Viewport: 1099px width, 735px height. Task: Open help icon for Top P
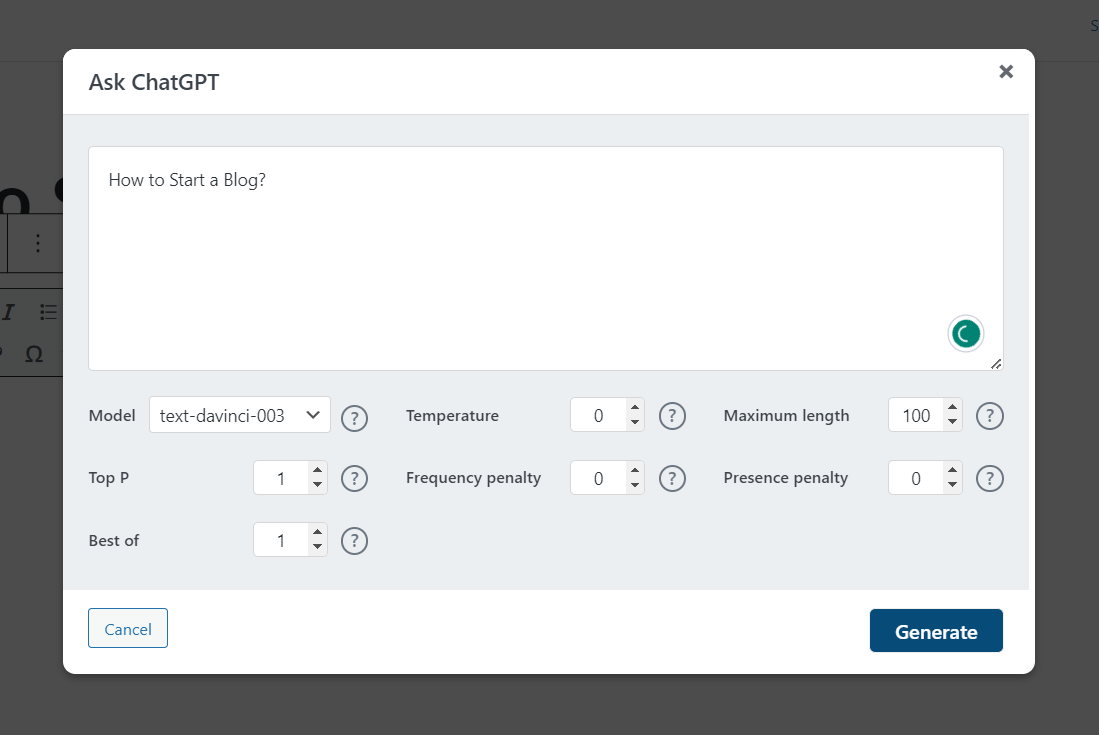pos(354,479)
